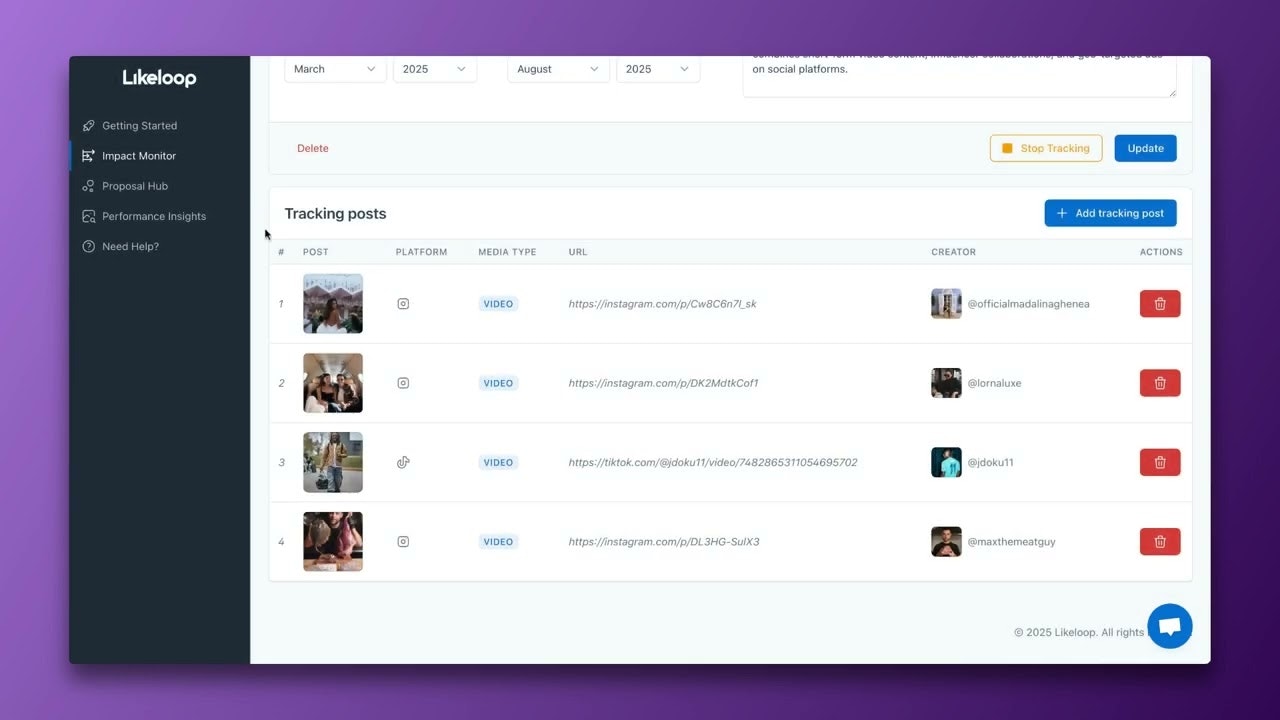Open the March month dropdown
The height and width of the screenshot is (720, 1280).
(x=335, y=69)
